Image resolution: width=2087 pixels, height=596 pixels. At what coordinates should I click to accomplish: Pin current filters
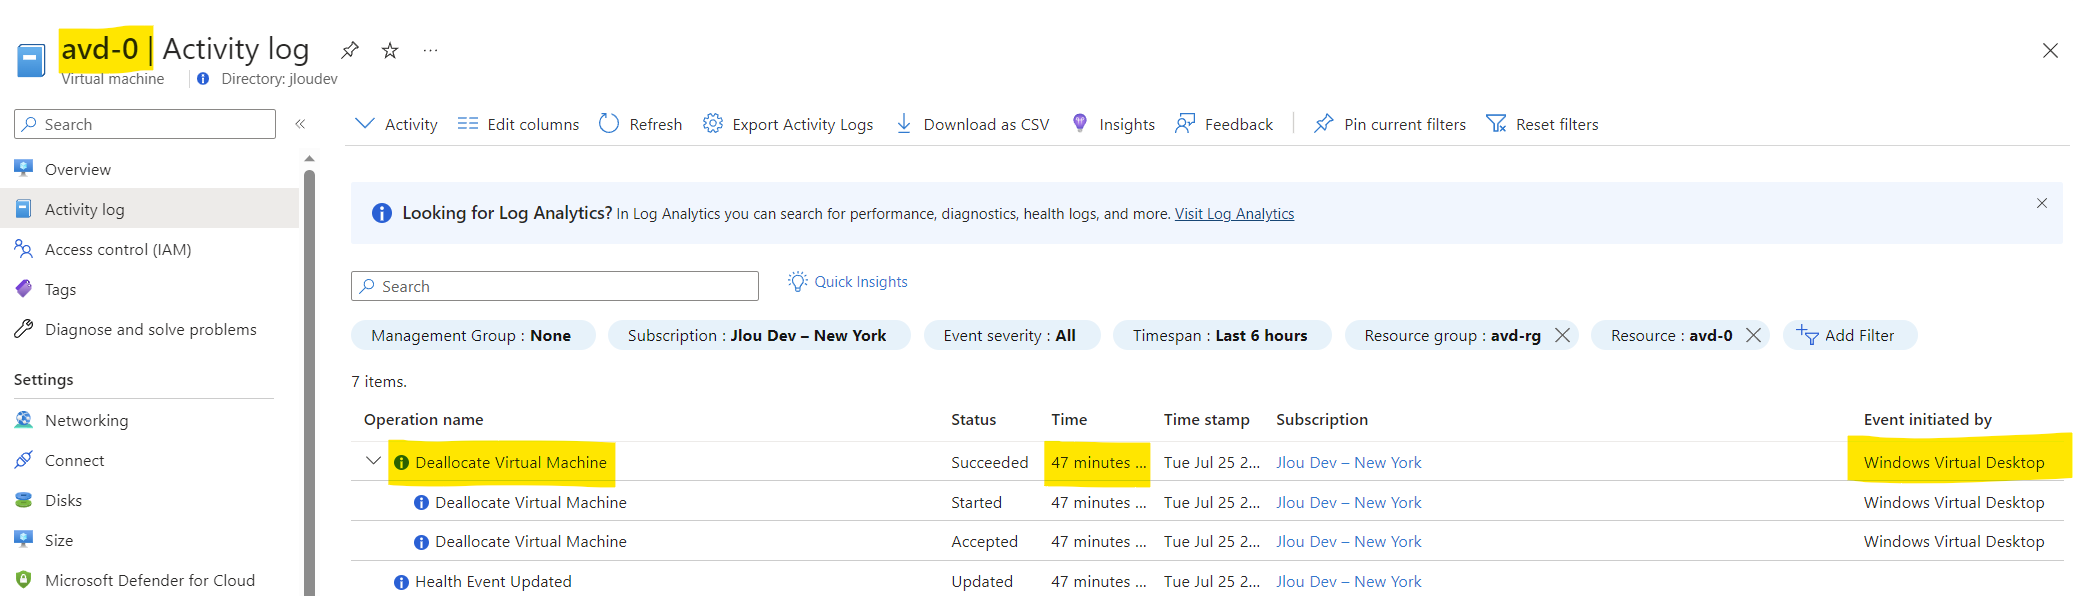1390,124
